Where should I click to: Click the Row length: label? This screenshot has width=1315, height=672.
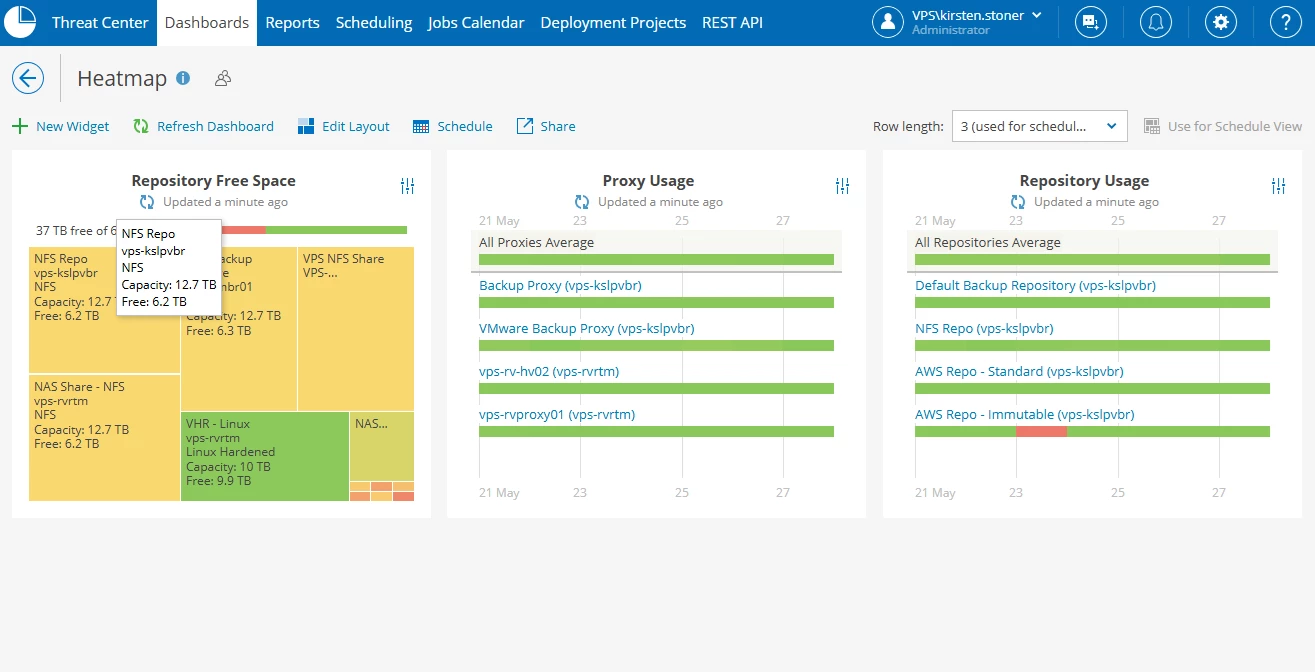pos(908,126)
